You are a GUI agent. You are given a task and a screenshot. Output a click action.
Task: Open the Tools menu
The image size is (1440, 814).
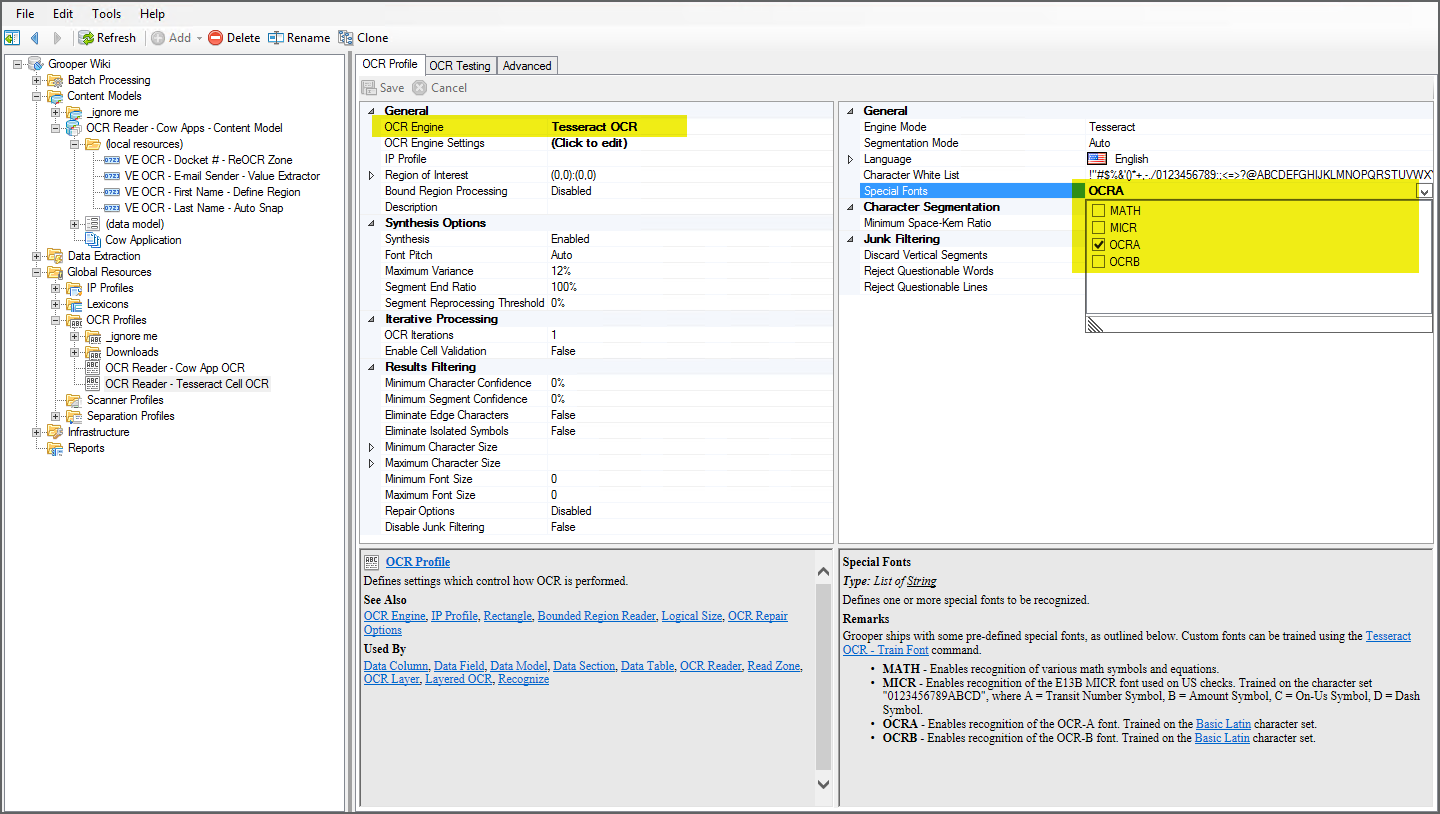tap(106, 14)
